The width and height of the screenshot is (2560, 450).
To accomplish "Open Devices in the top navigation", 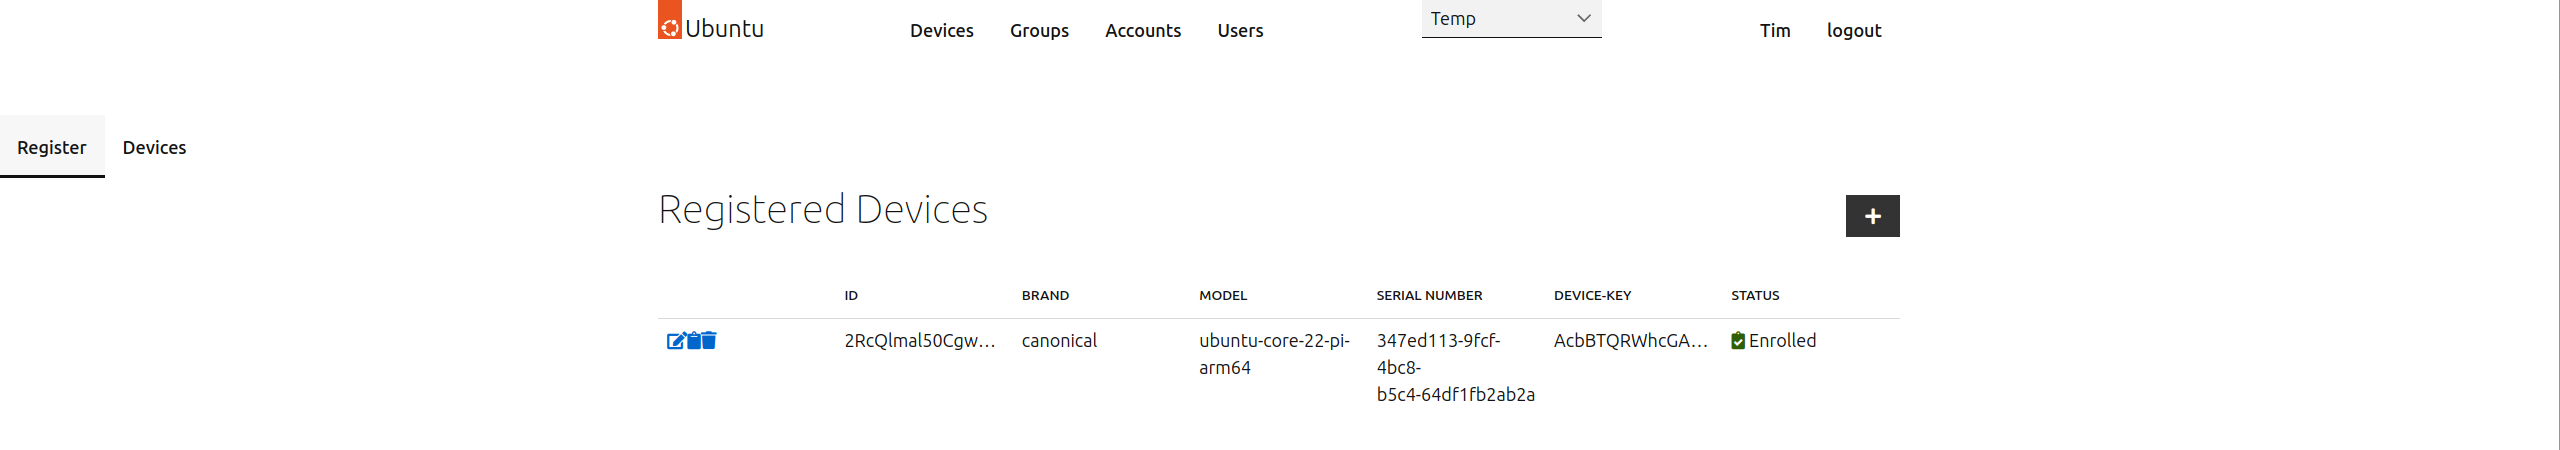I will tap(941, 31).
